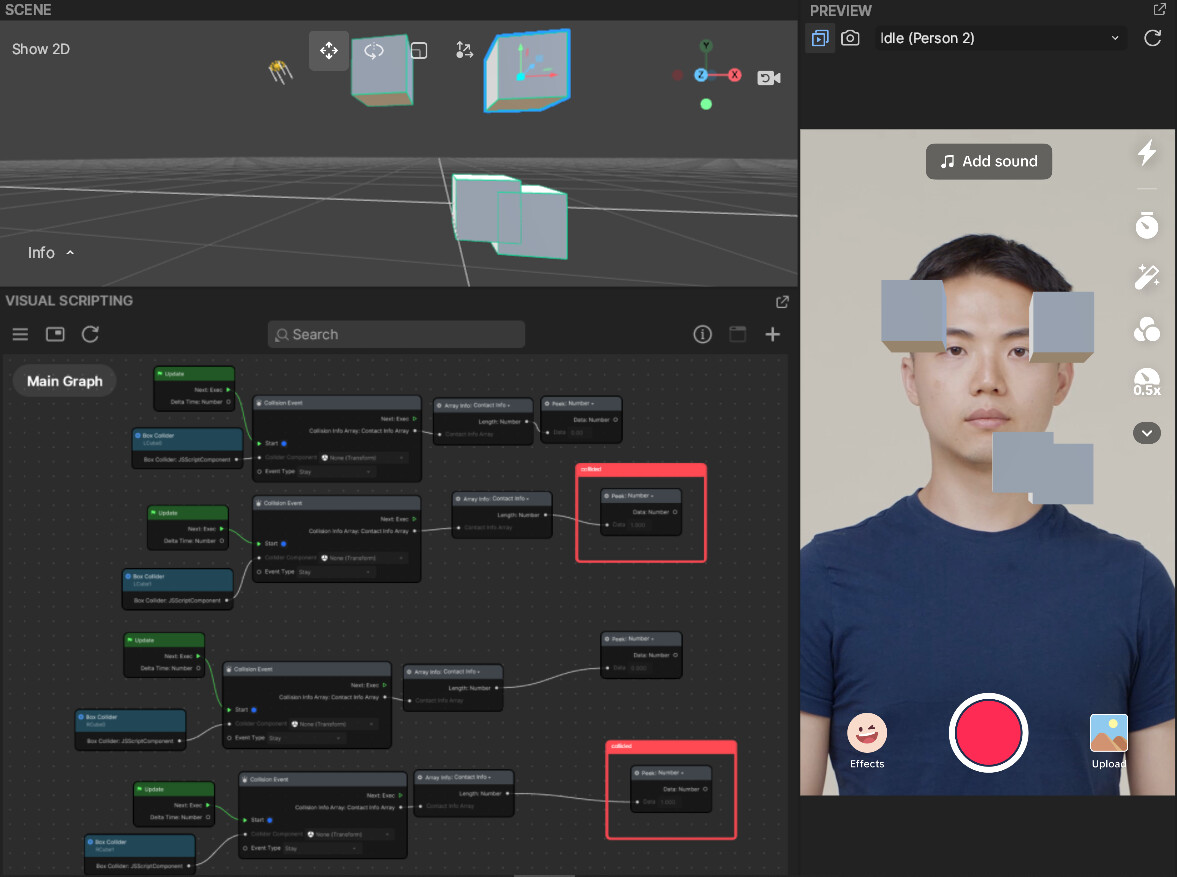Click the 0.5x speed icon
Viewport: 1177px width, 877px height.
1146,381
